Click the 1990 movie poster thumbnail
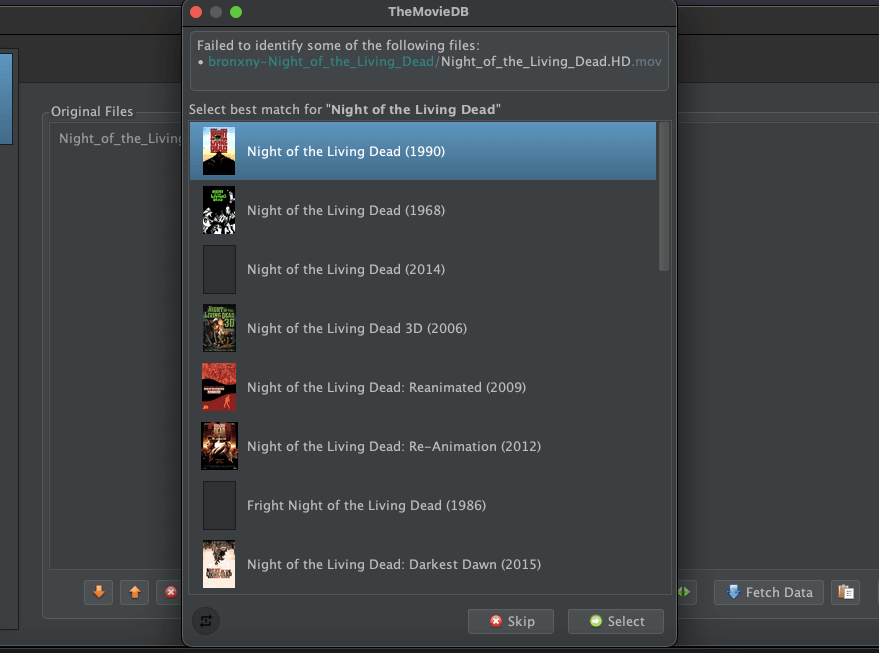 [219, 151]
